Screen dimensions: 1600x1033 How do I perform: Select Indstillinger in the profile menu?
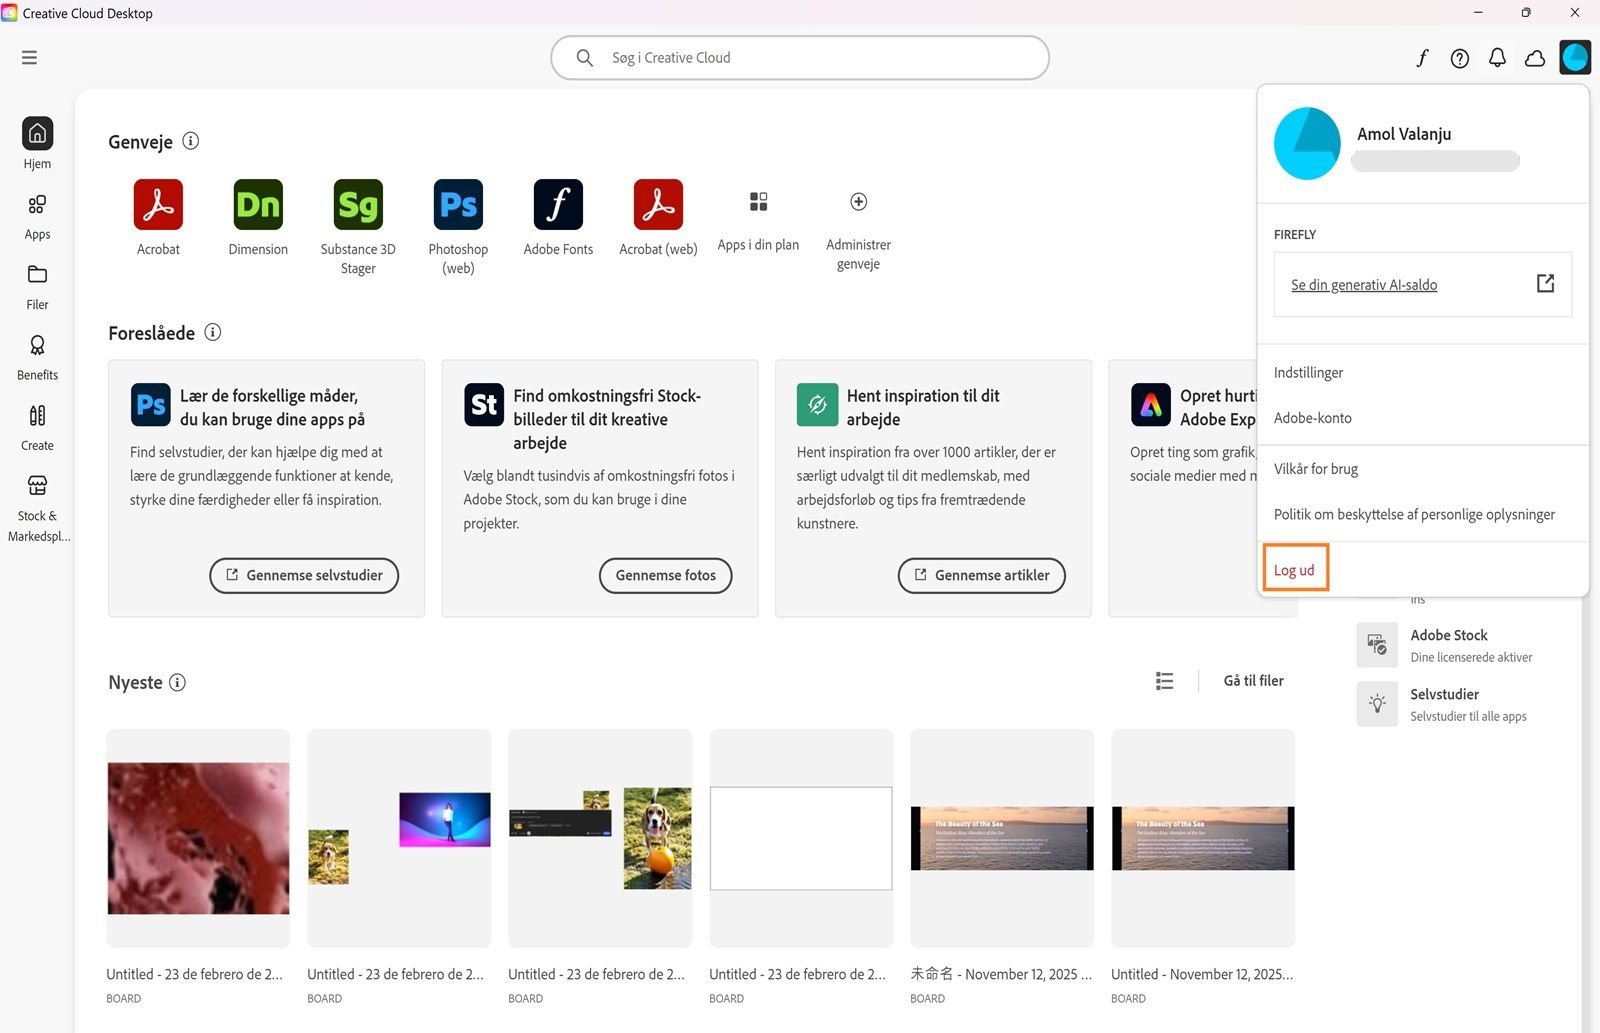[x=1308, y=372]
